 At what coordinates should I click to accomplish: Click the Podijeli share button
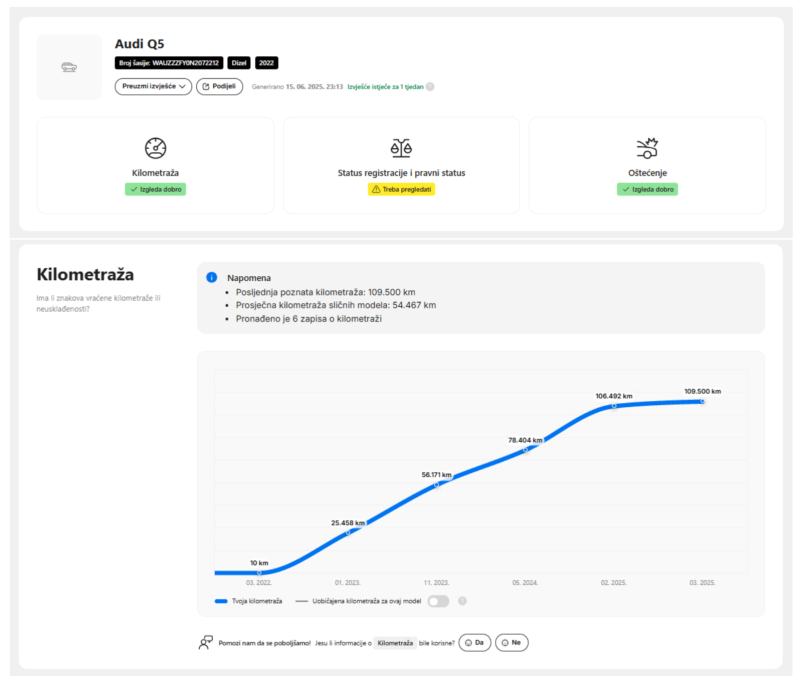click(219, 86)
